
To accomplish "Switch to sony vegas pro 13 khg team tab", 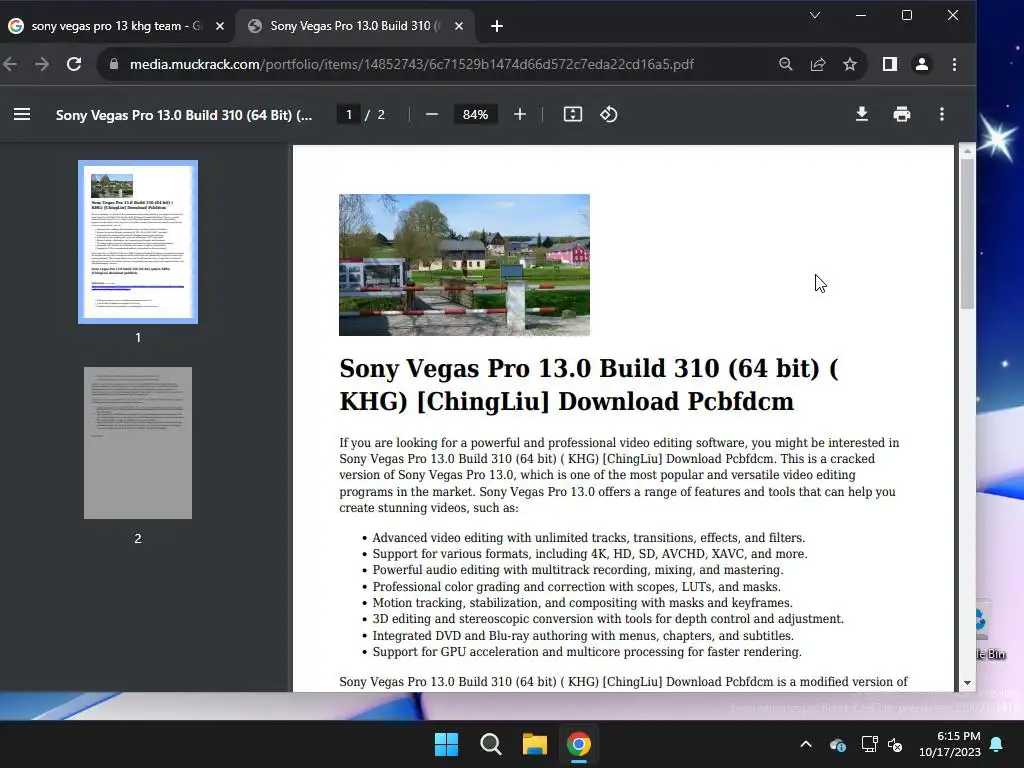I will coord(116,26).
